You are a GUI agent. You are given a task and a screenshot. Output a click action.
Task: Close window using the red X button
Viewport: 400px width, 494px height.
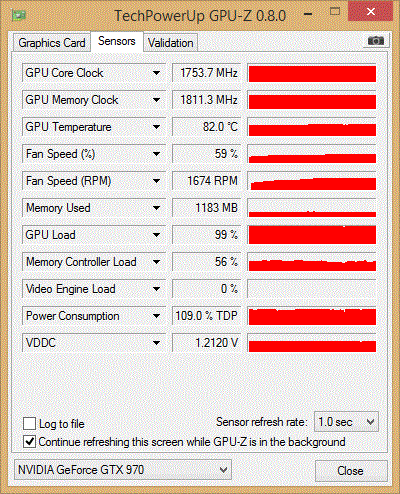click(x=371, y=12)
